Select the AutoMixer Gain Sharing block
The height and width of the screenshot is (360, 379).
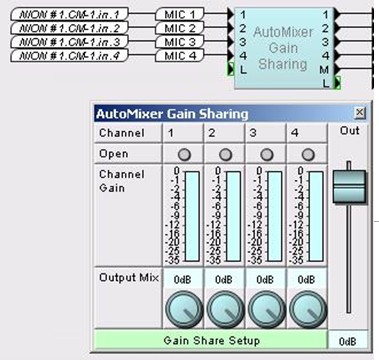[284, 48]
